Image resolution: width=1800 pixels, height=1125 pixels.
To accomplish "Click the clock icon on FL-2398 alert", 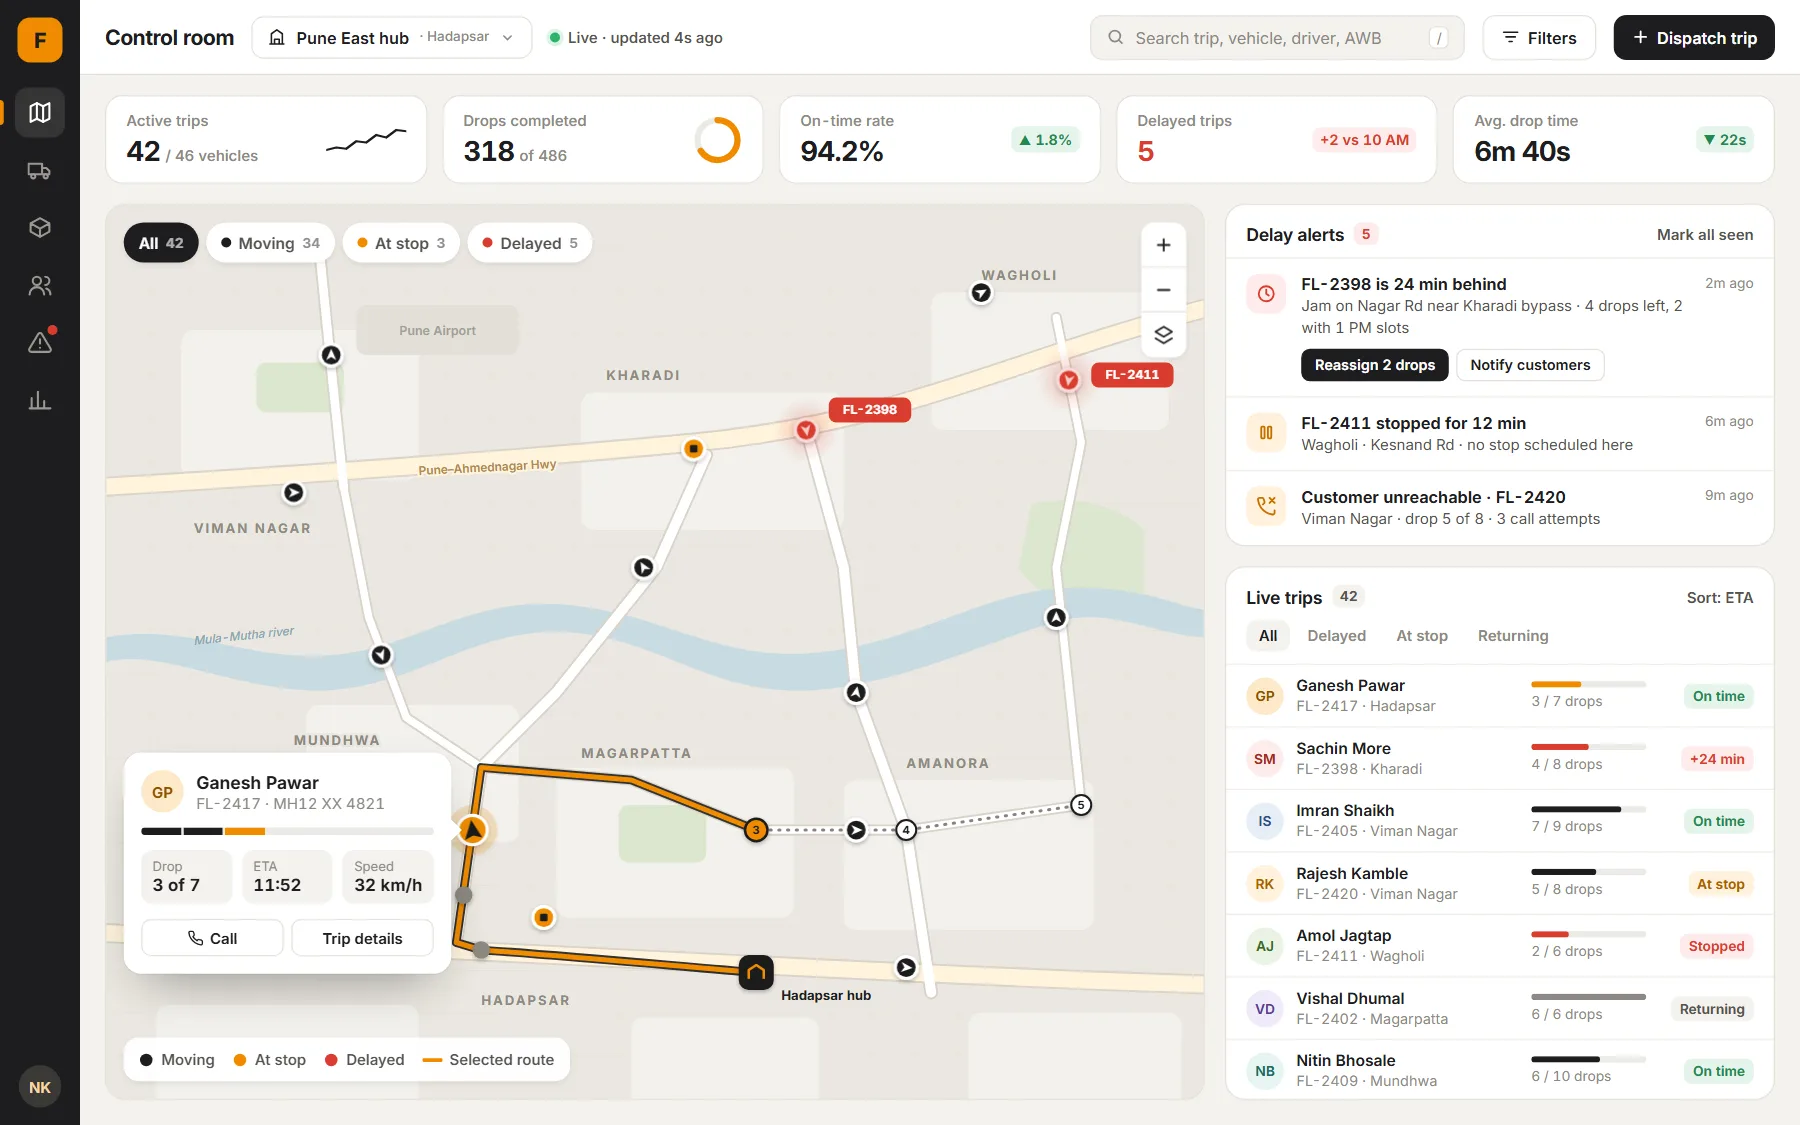I will coord(1266,294).
